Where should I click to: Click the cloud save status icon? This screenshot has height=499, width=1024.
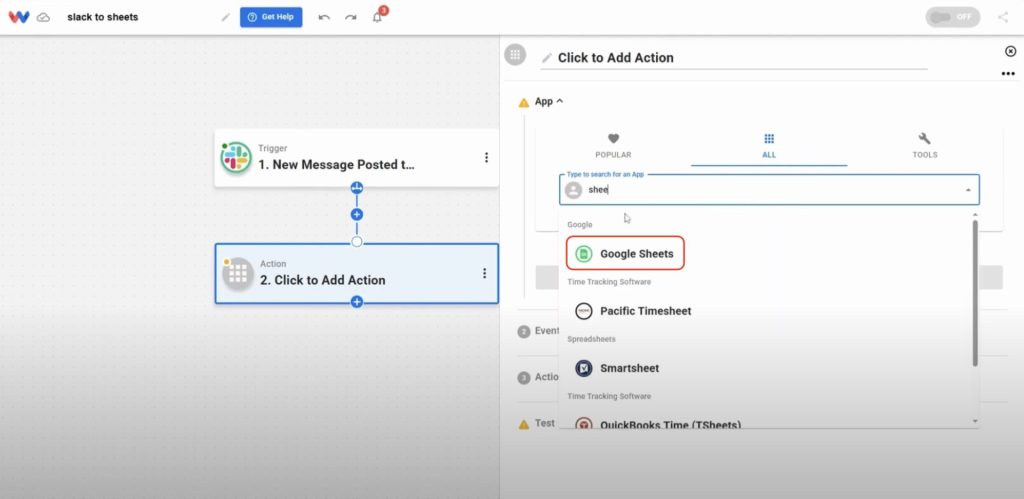[43, 17]
